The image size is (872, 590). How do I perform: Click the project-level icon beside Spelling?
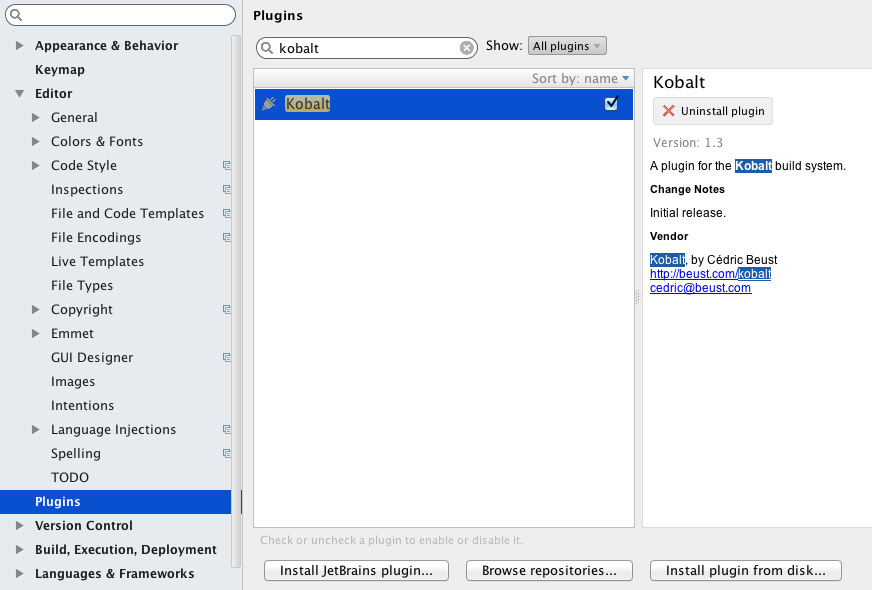tap(227, 453)
